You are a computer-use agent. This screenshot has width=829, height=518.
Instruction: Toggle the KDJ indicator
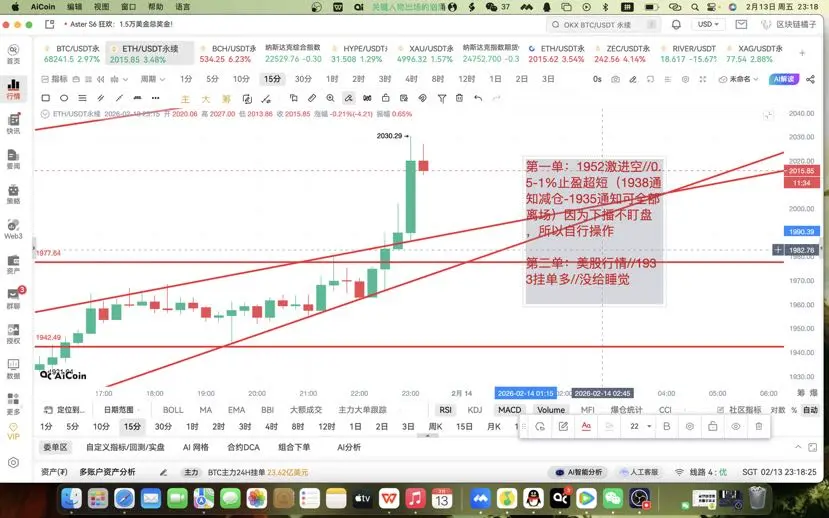475,410
